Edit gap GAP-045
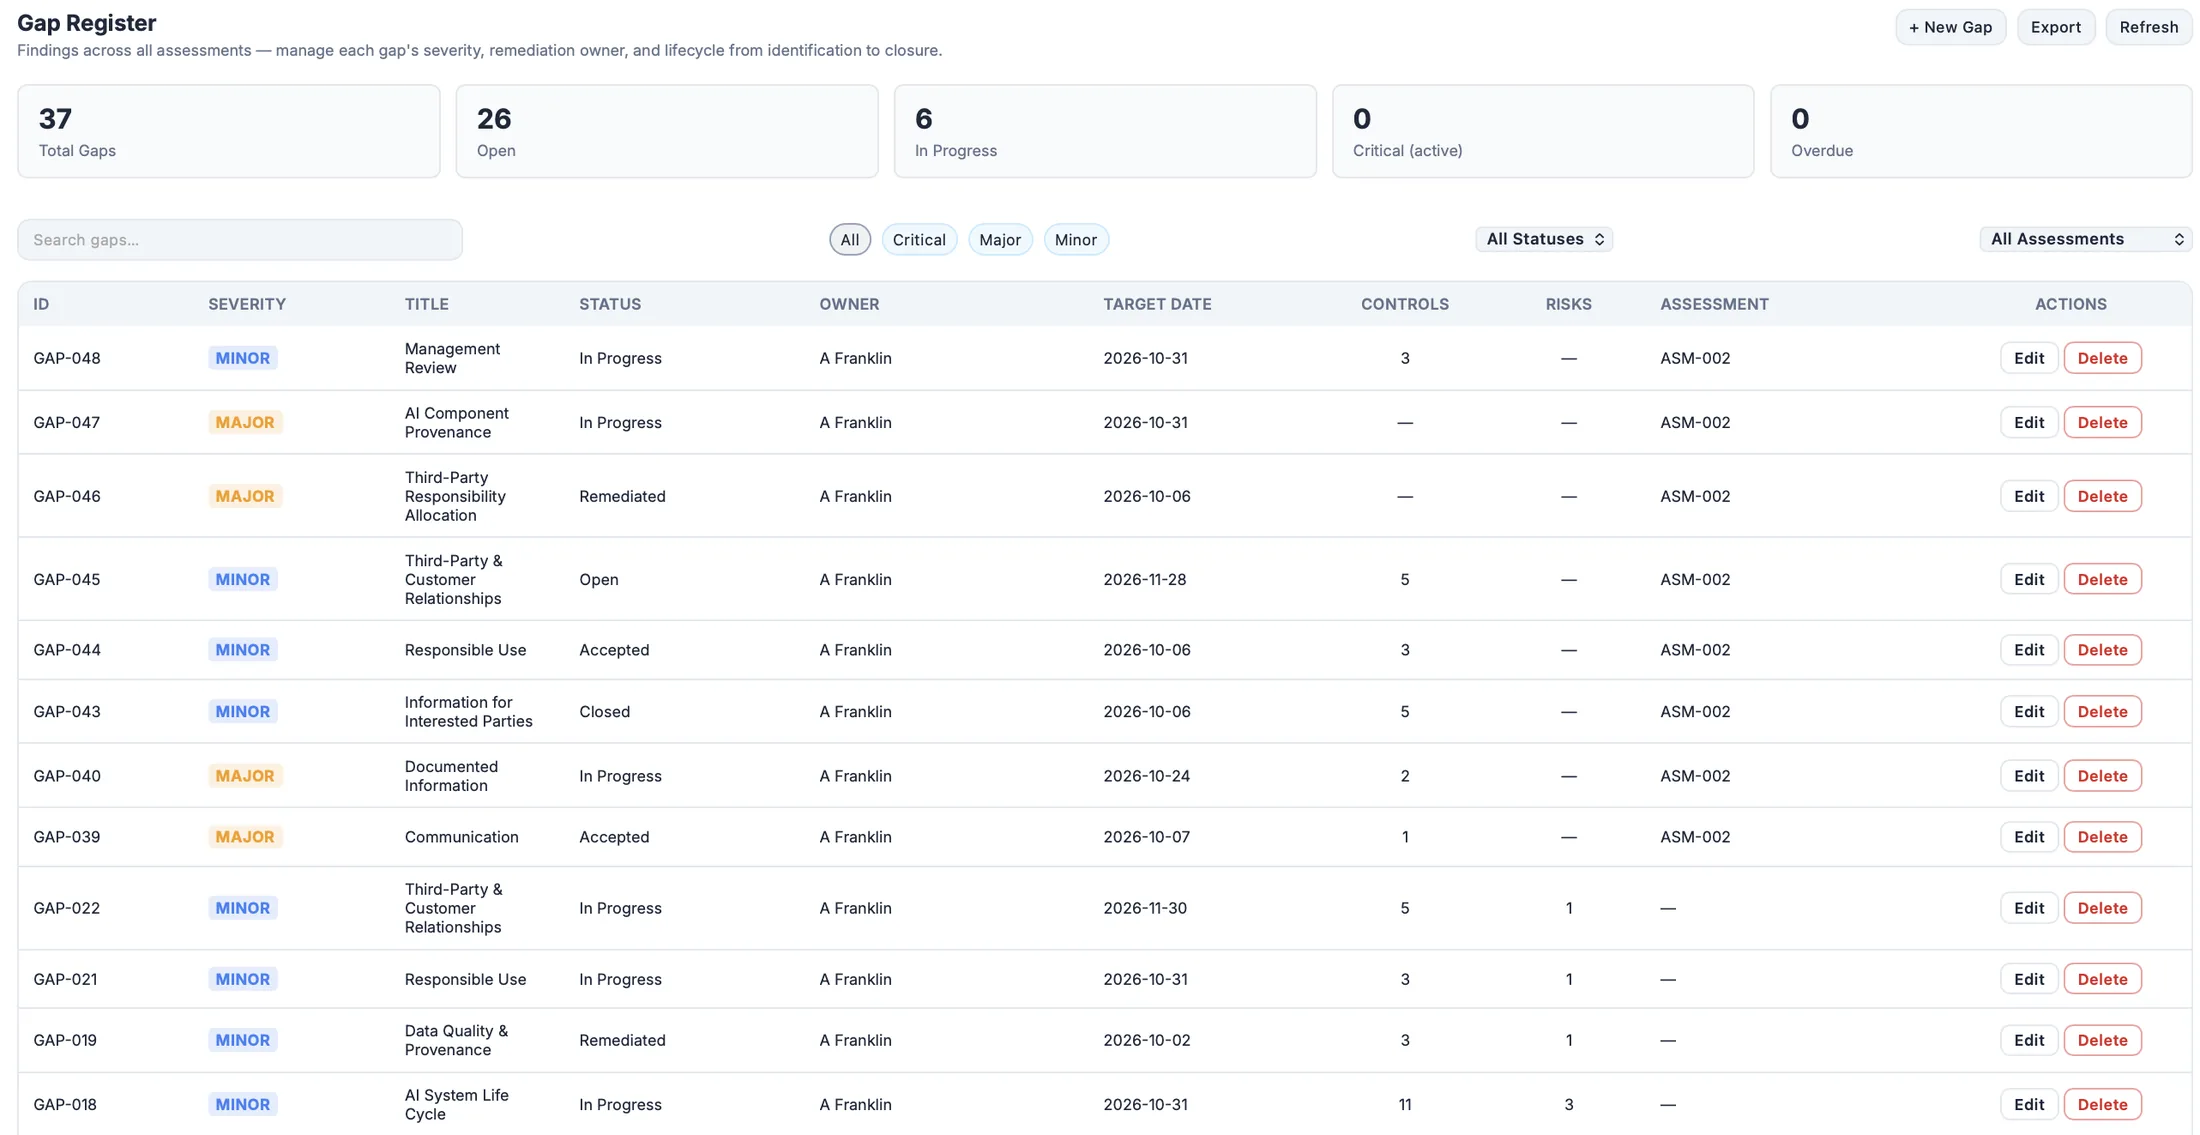 (2029, 579)
